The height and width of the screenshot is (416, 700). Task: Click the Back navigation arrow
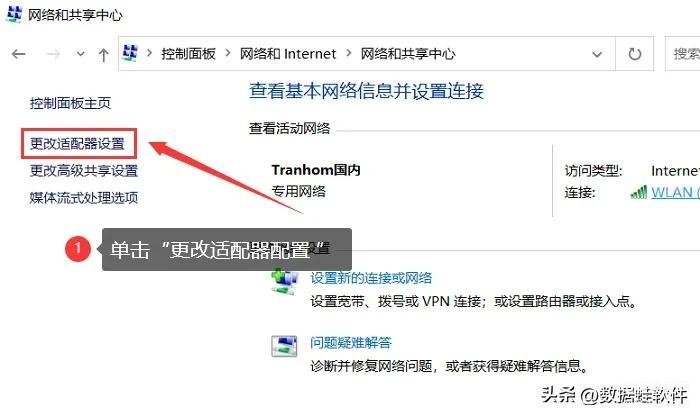[x=18, y=54]
